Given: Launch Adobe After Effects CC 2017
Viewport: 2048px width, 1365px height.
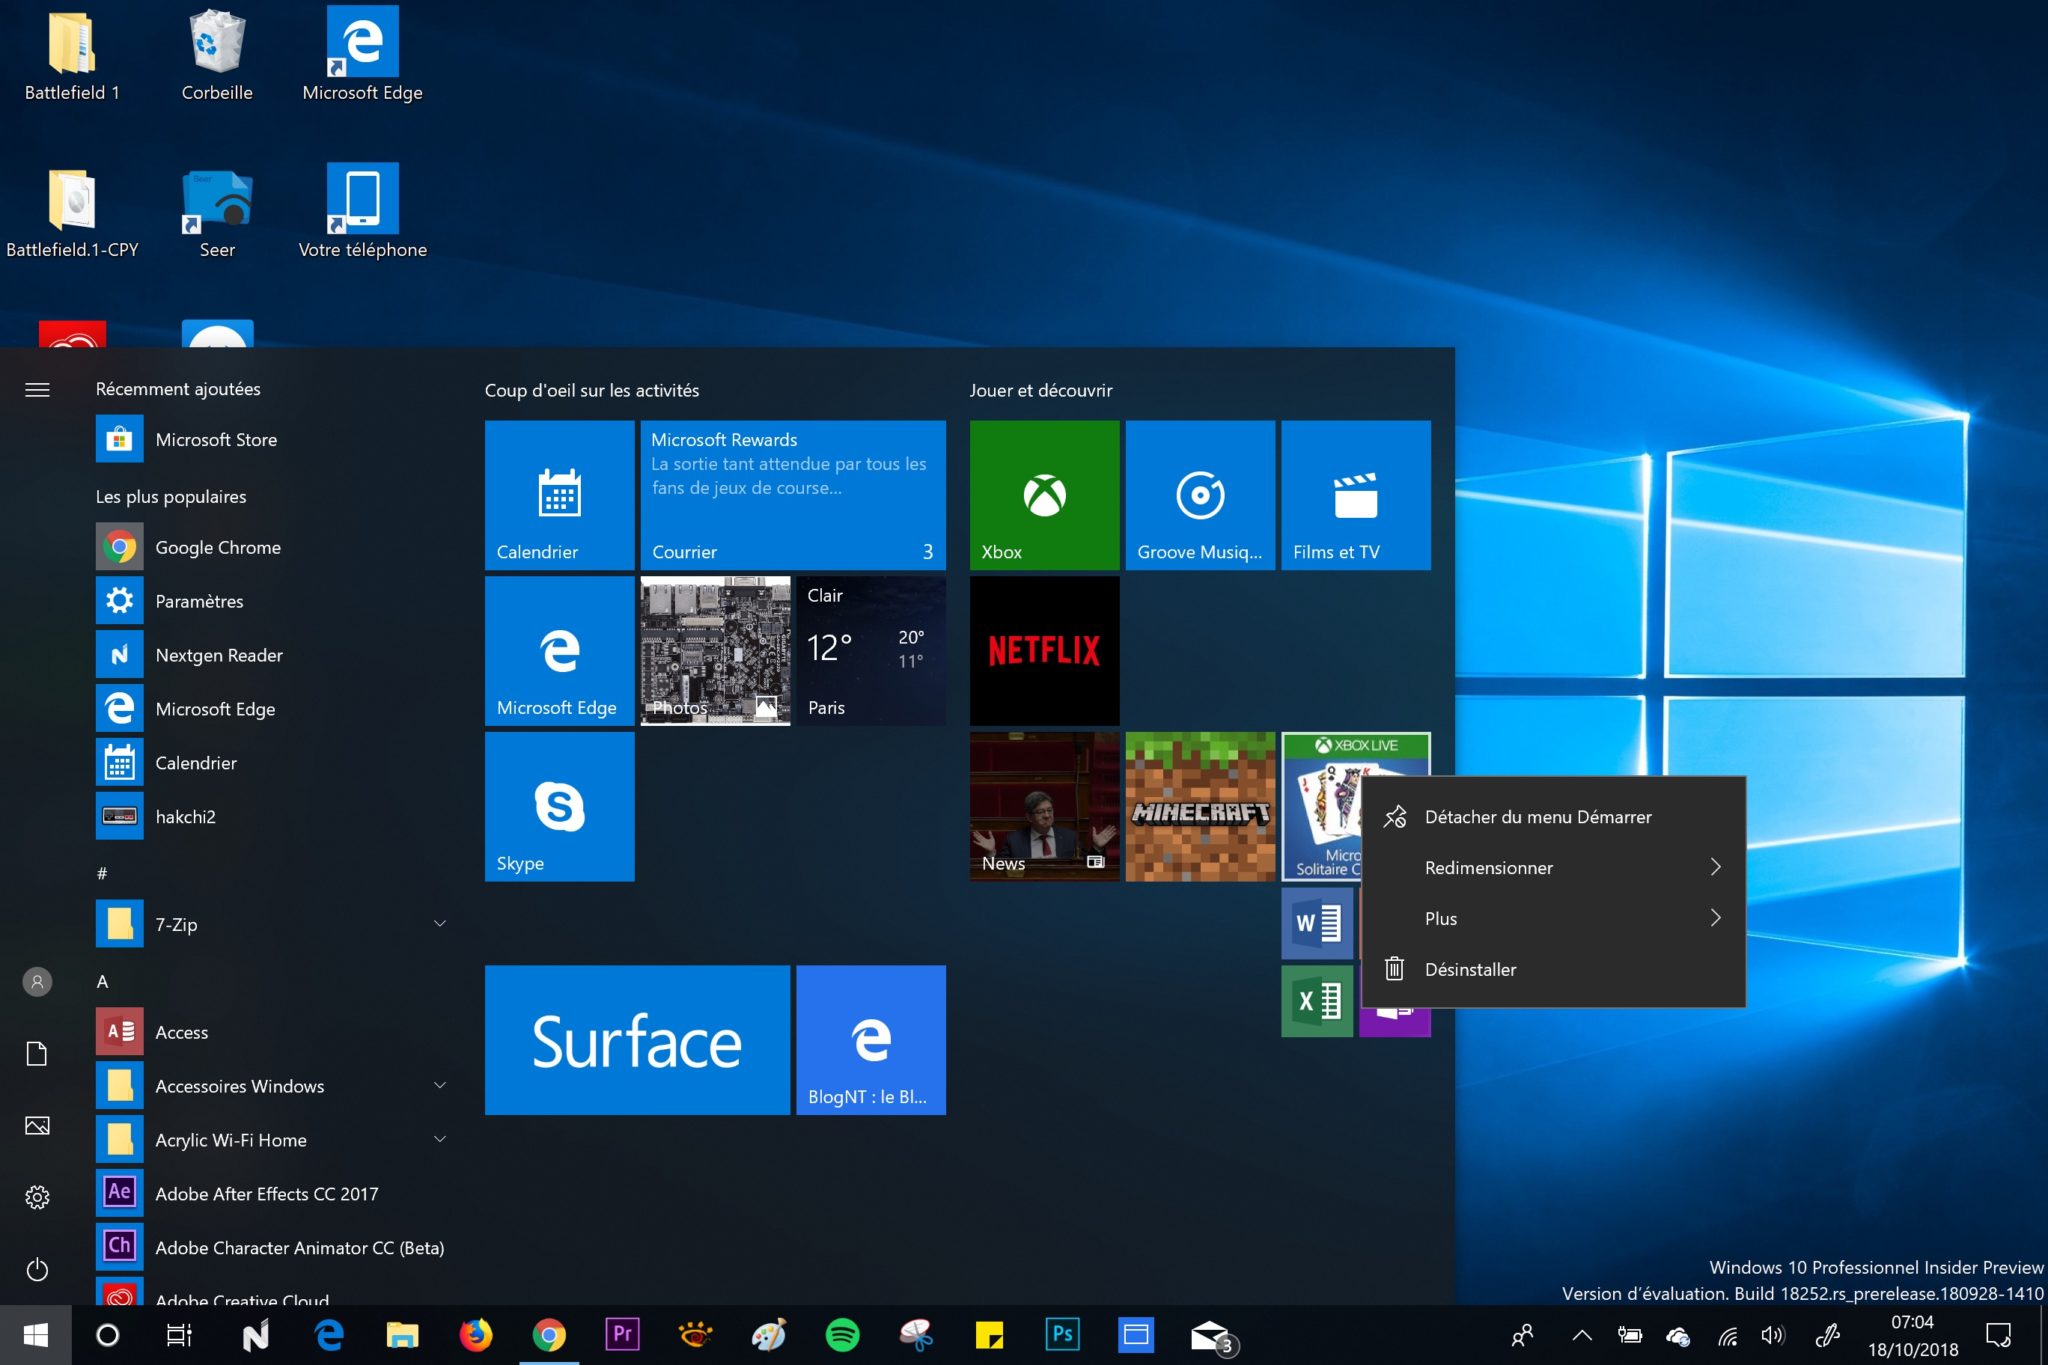Looking at the screenshot, I should (272, 1194).
